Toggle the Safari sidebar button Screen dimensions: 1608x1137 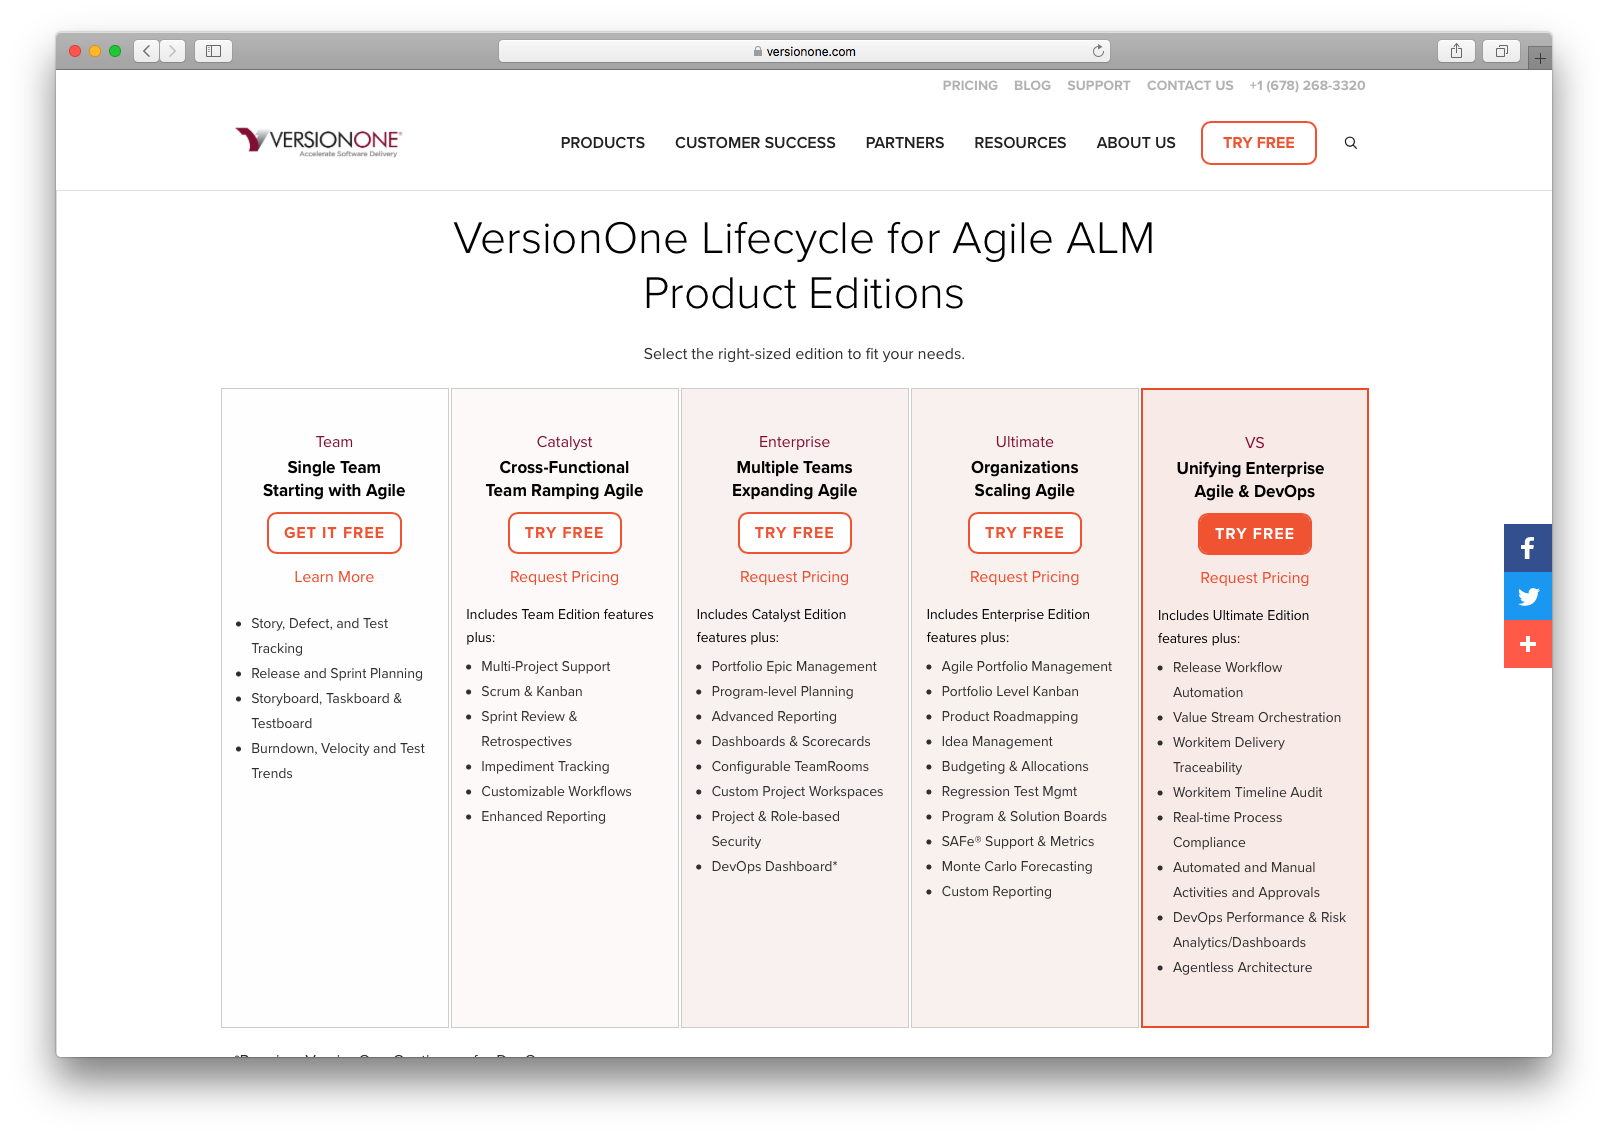(213, 51)
